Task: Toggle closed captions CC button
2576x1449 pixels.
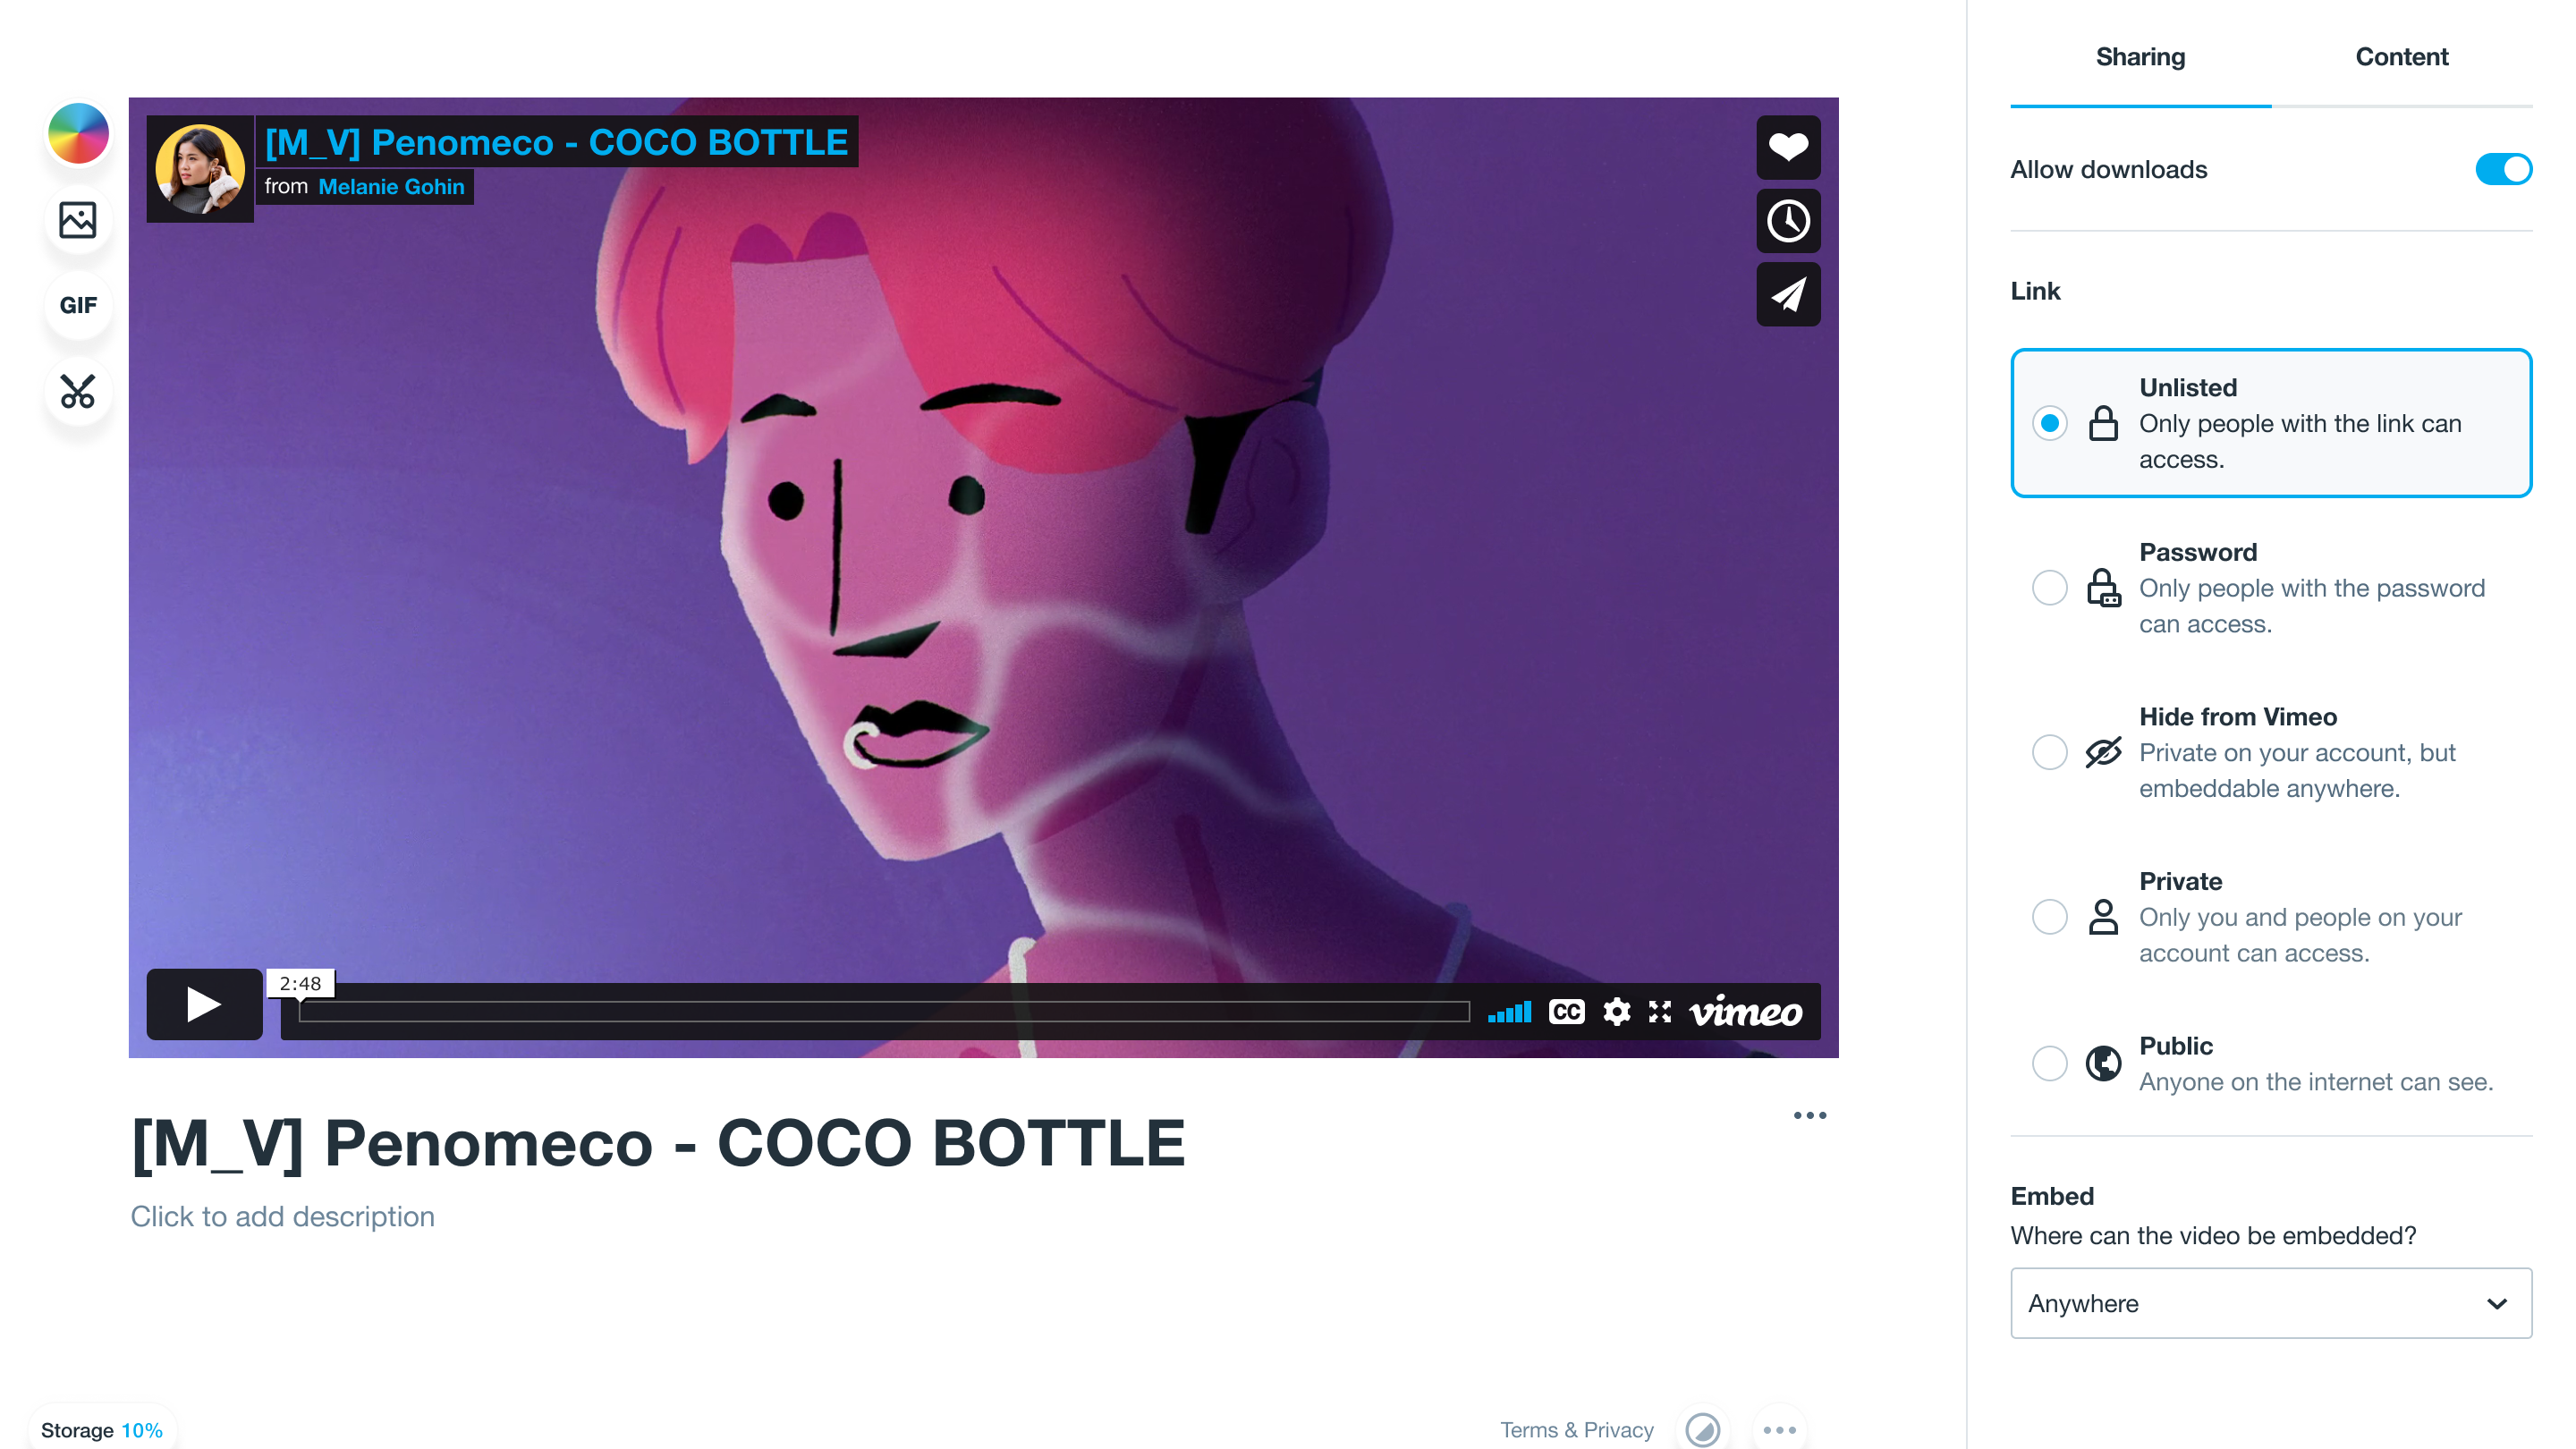Action: (1566, 1012)
